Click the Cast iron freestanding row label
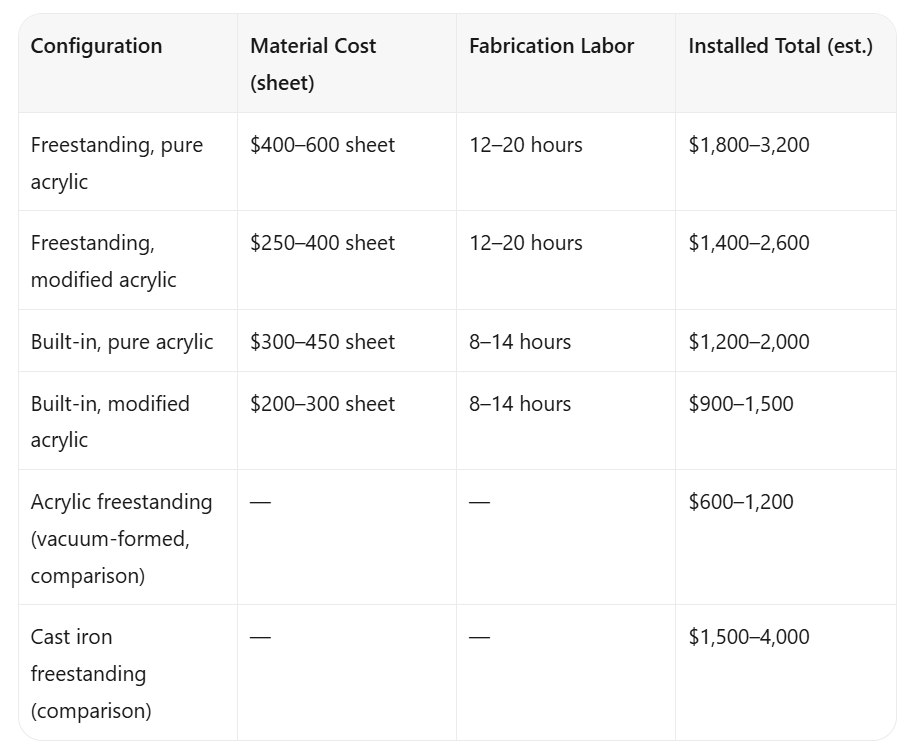The image size is (924, 747). 91,673
